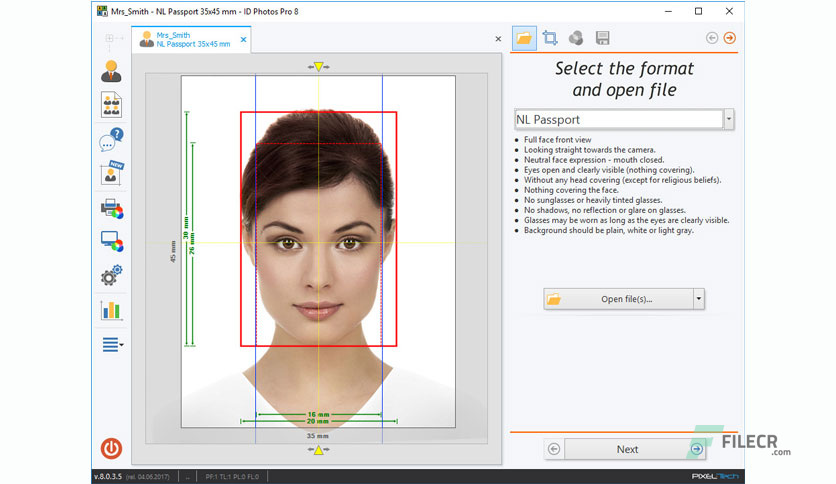Open the help chat bubble icon

click(111, 140)
